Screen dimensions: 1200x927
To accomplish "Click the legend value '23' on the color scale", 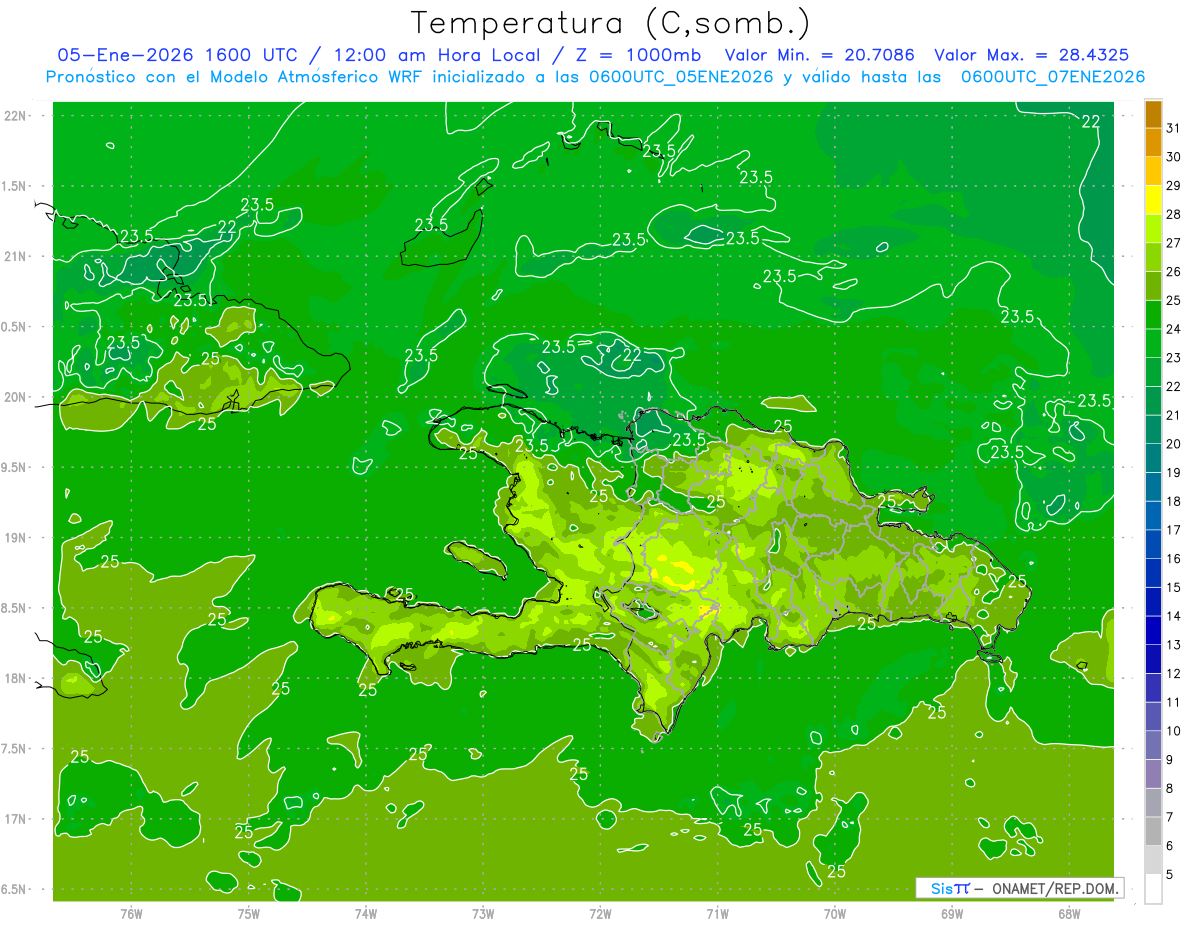I will click(1174, 358).
